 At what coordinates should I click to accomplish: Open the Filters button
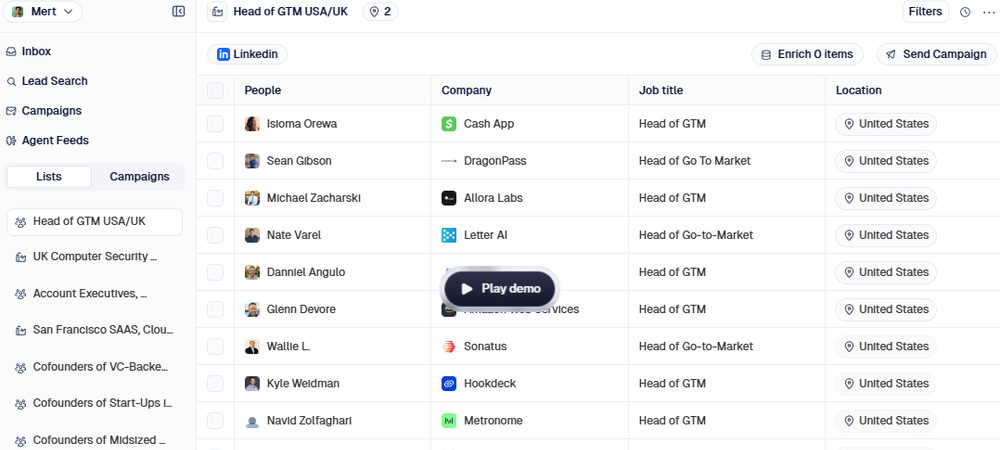[925, 11]
